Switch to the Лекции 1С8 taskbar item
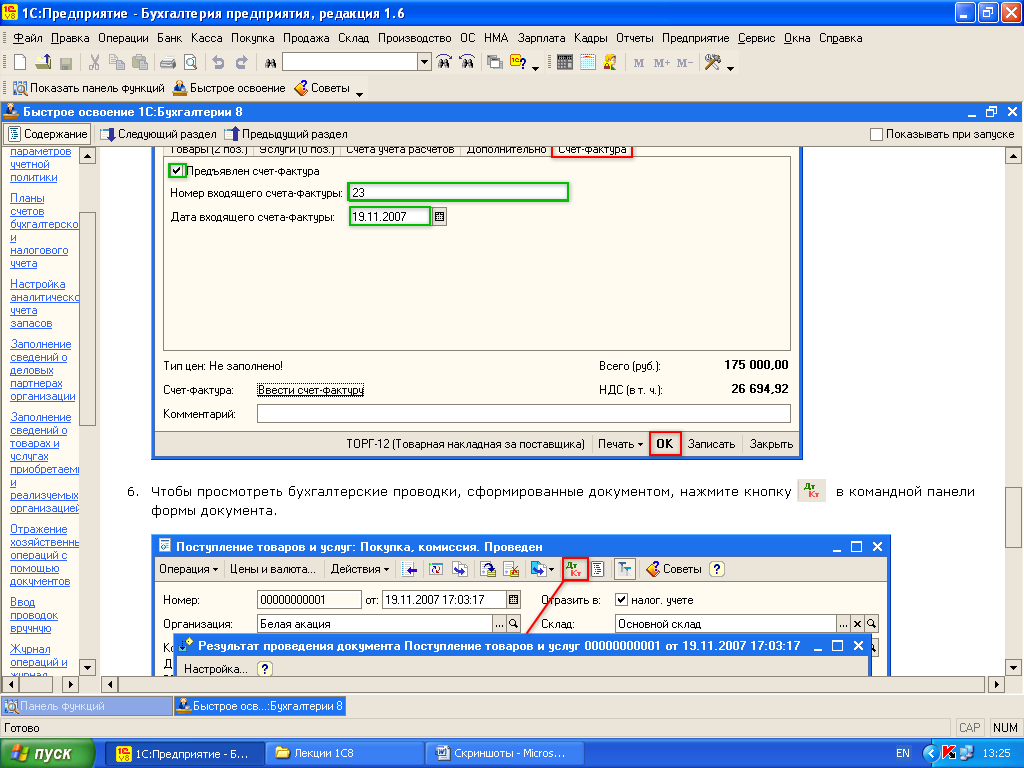Viewport: 1024px width, 768px height. point(345,754)
